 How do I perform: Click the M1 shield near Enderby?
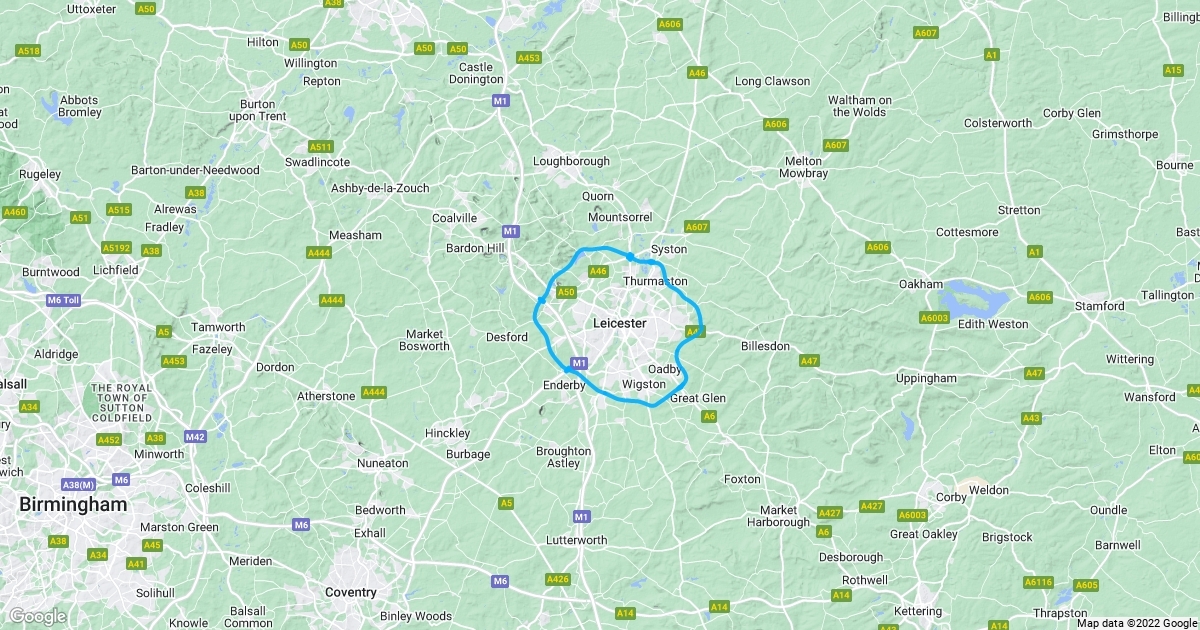(x=578, y=362)
